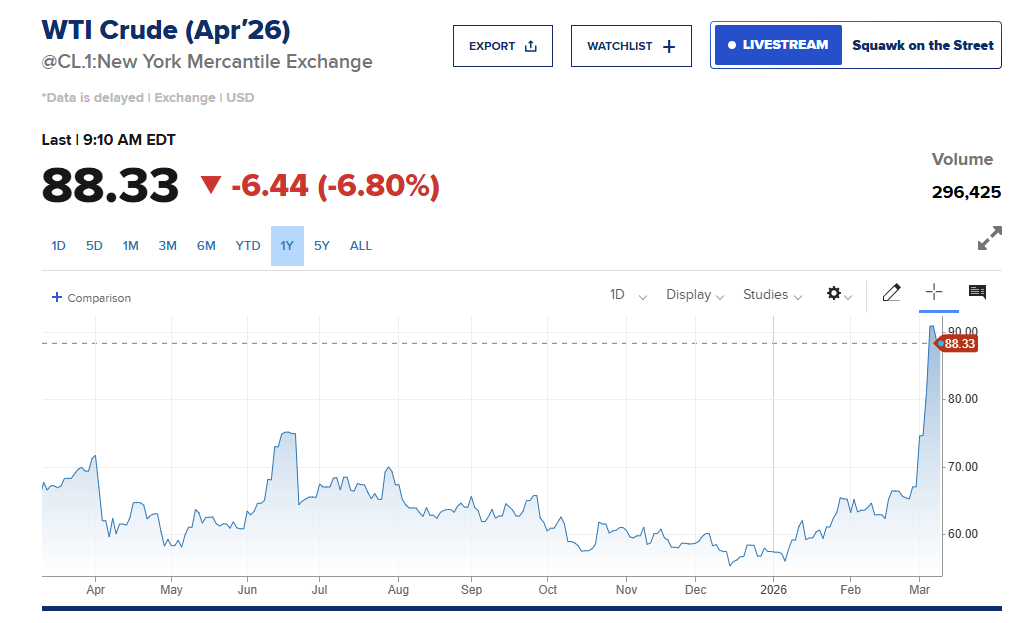Select the 5D time range tab
1014x623 pixels.
[94, 246]
